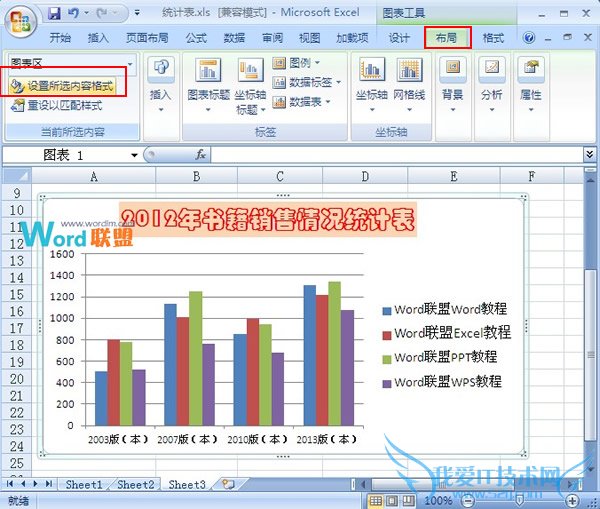This screenshot has height=509, width=600.
Task: Click 设置所选内容格式 button
Action: click(x=63, y=86)
